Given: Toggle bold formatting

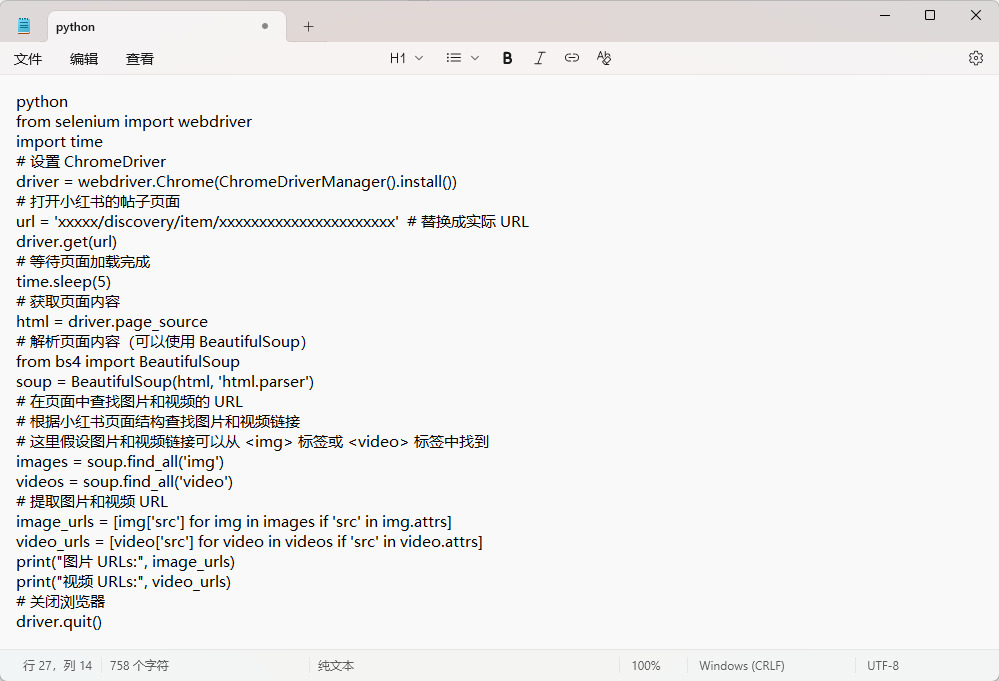Looking at the screenshot, I should (x=507, y=58).
